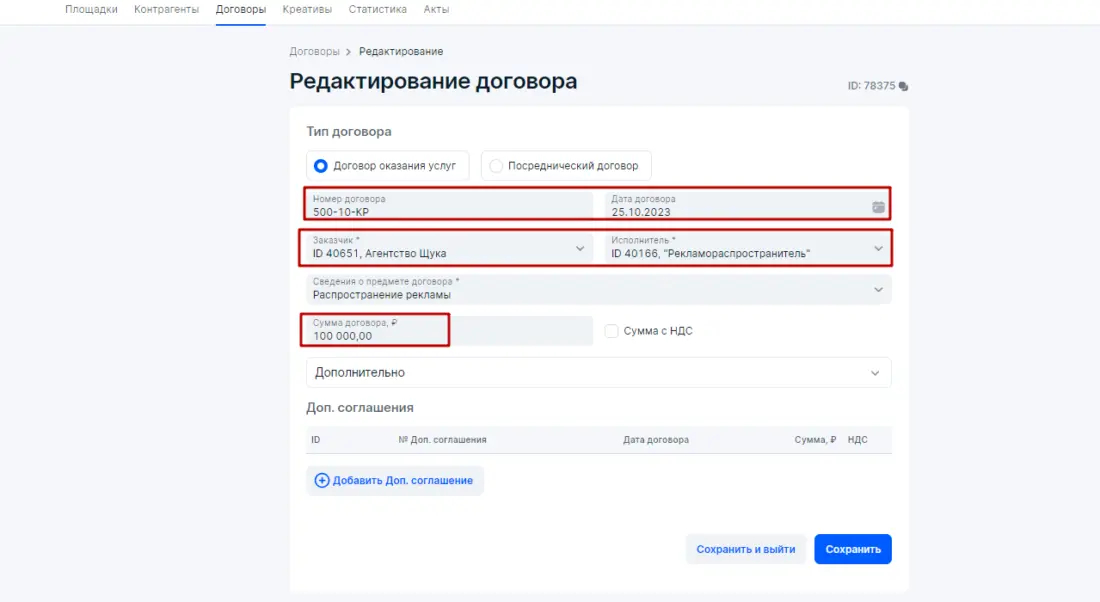
Task: Switch to the Площадки tab
Action: [91, 9]
